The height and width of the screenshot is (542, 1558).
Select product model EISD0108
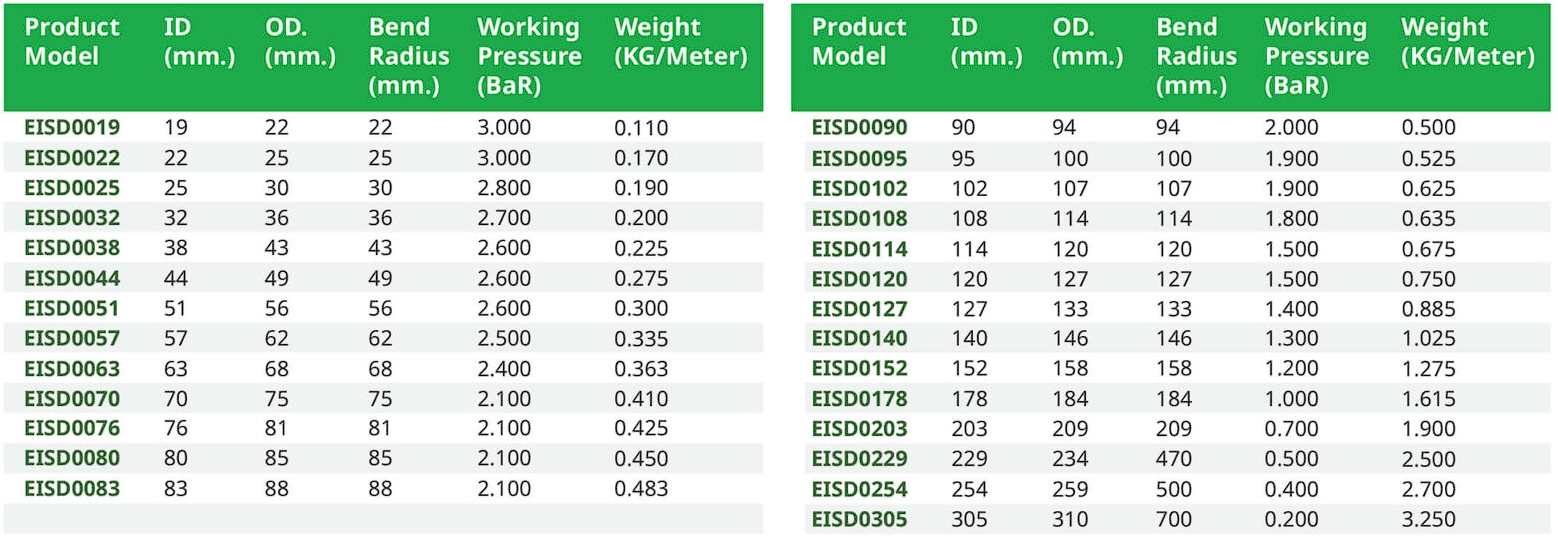[x=859, y=218]
